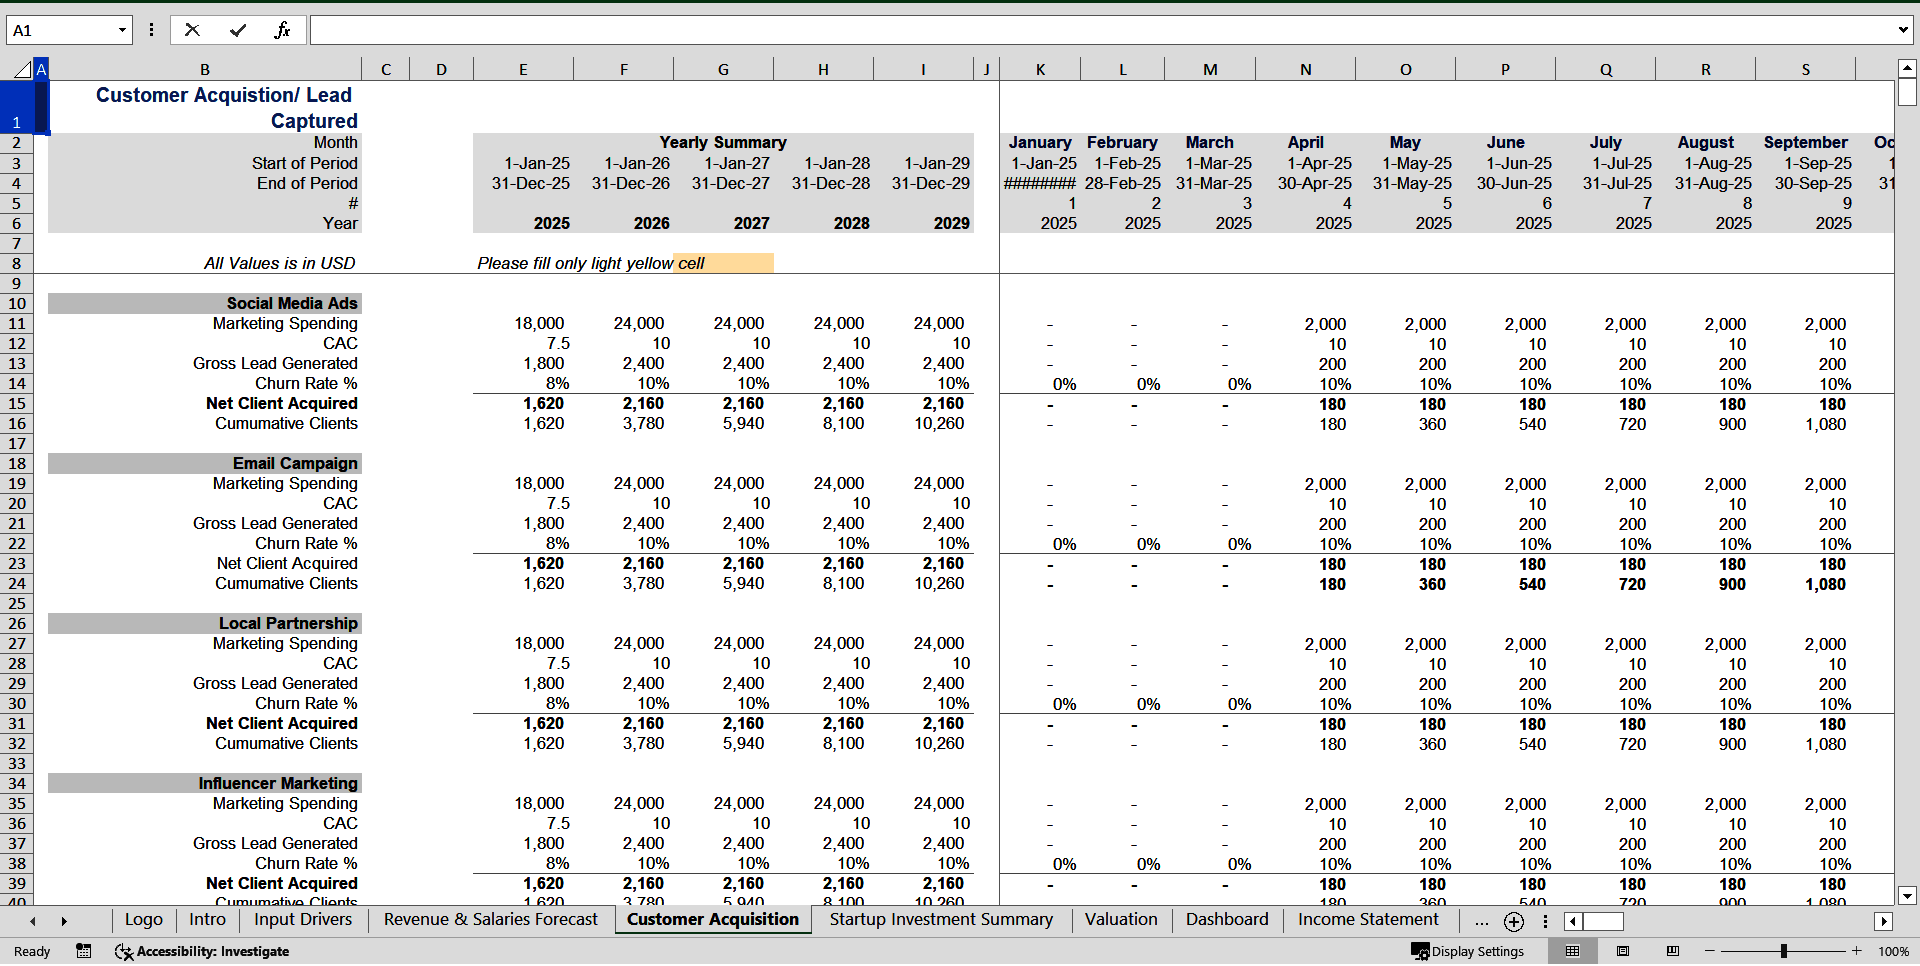Open Accessibility: Investigate status item
This screenshot has height=966, width=1920.
click(202, 951)
